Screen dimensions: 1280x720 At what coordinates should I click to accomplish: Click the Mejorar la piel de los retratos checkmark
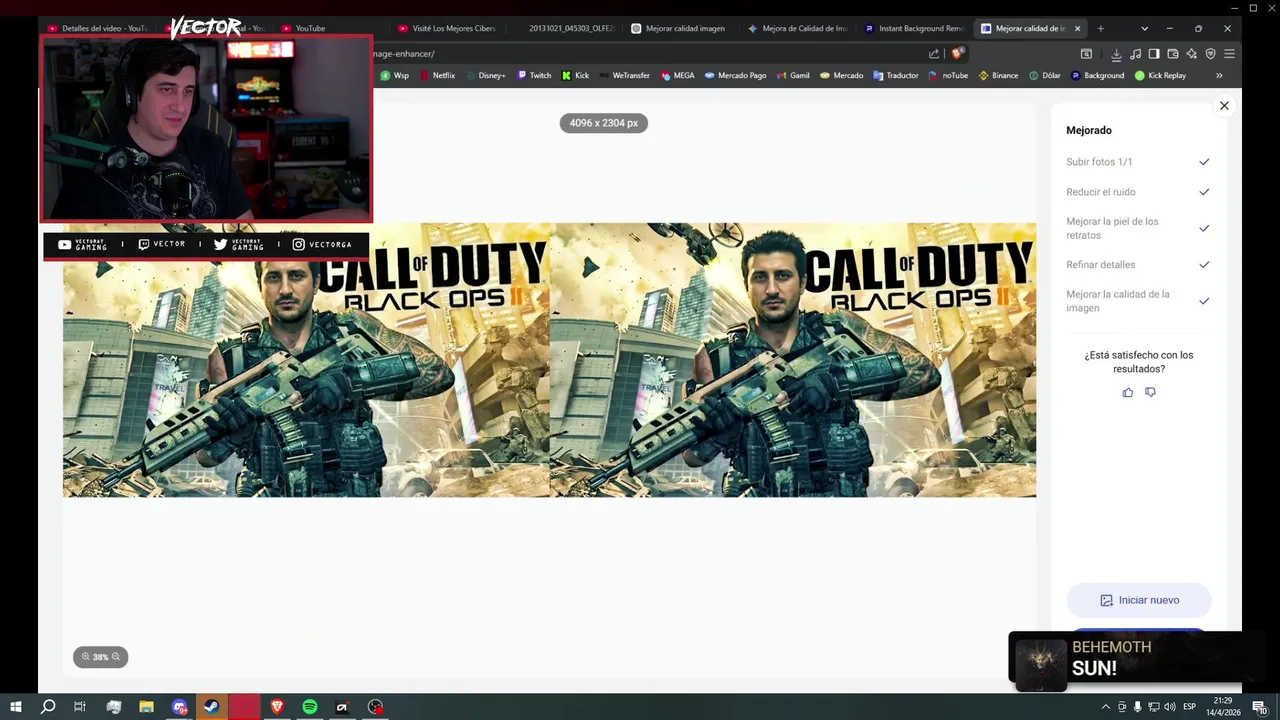(1204, 228)
